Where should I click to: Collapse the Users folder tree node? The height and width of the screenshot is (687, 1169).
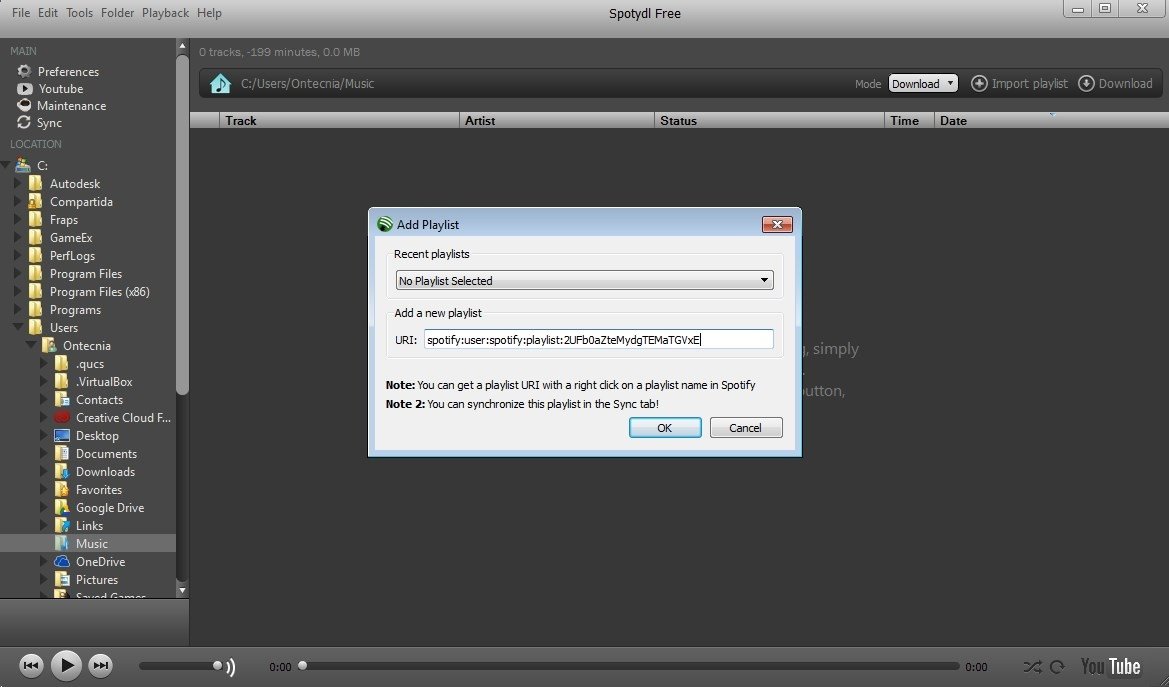click(18, 328)
